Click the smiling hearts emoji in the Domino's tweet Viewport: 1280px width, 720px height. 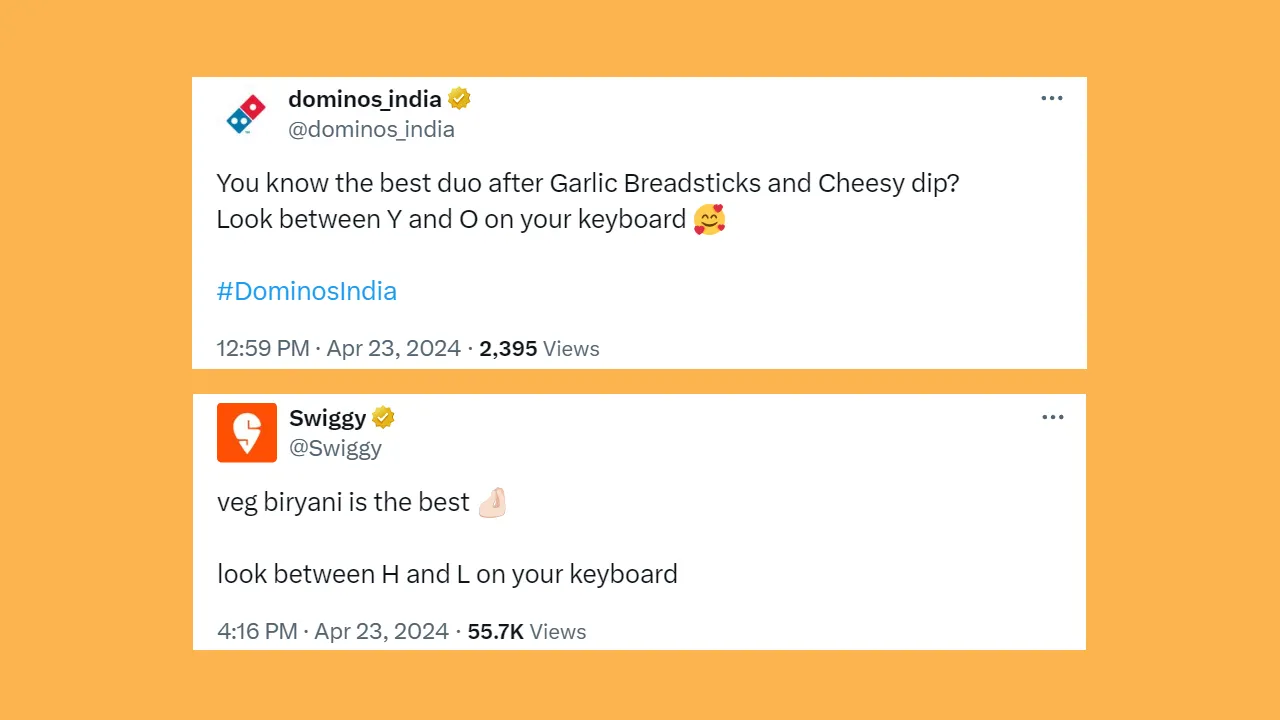[x=709, y=219]
